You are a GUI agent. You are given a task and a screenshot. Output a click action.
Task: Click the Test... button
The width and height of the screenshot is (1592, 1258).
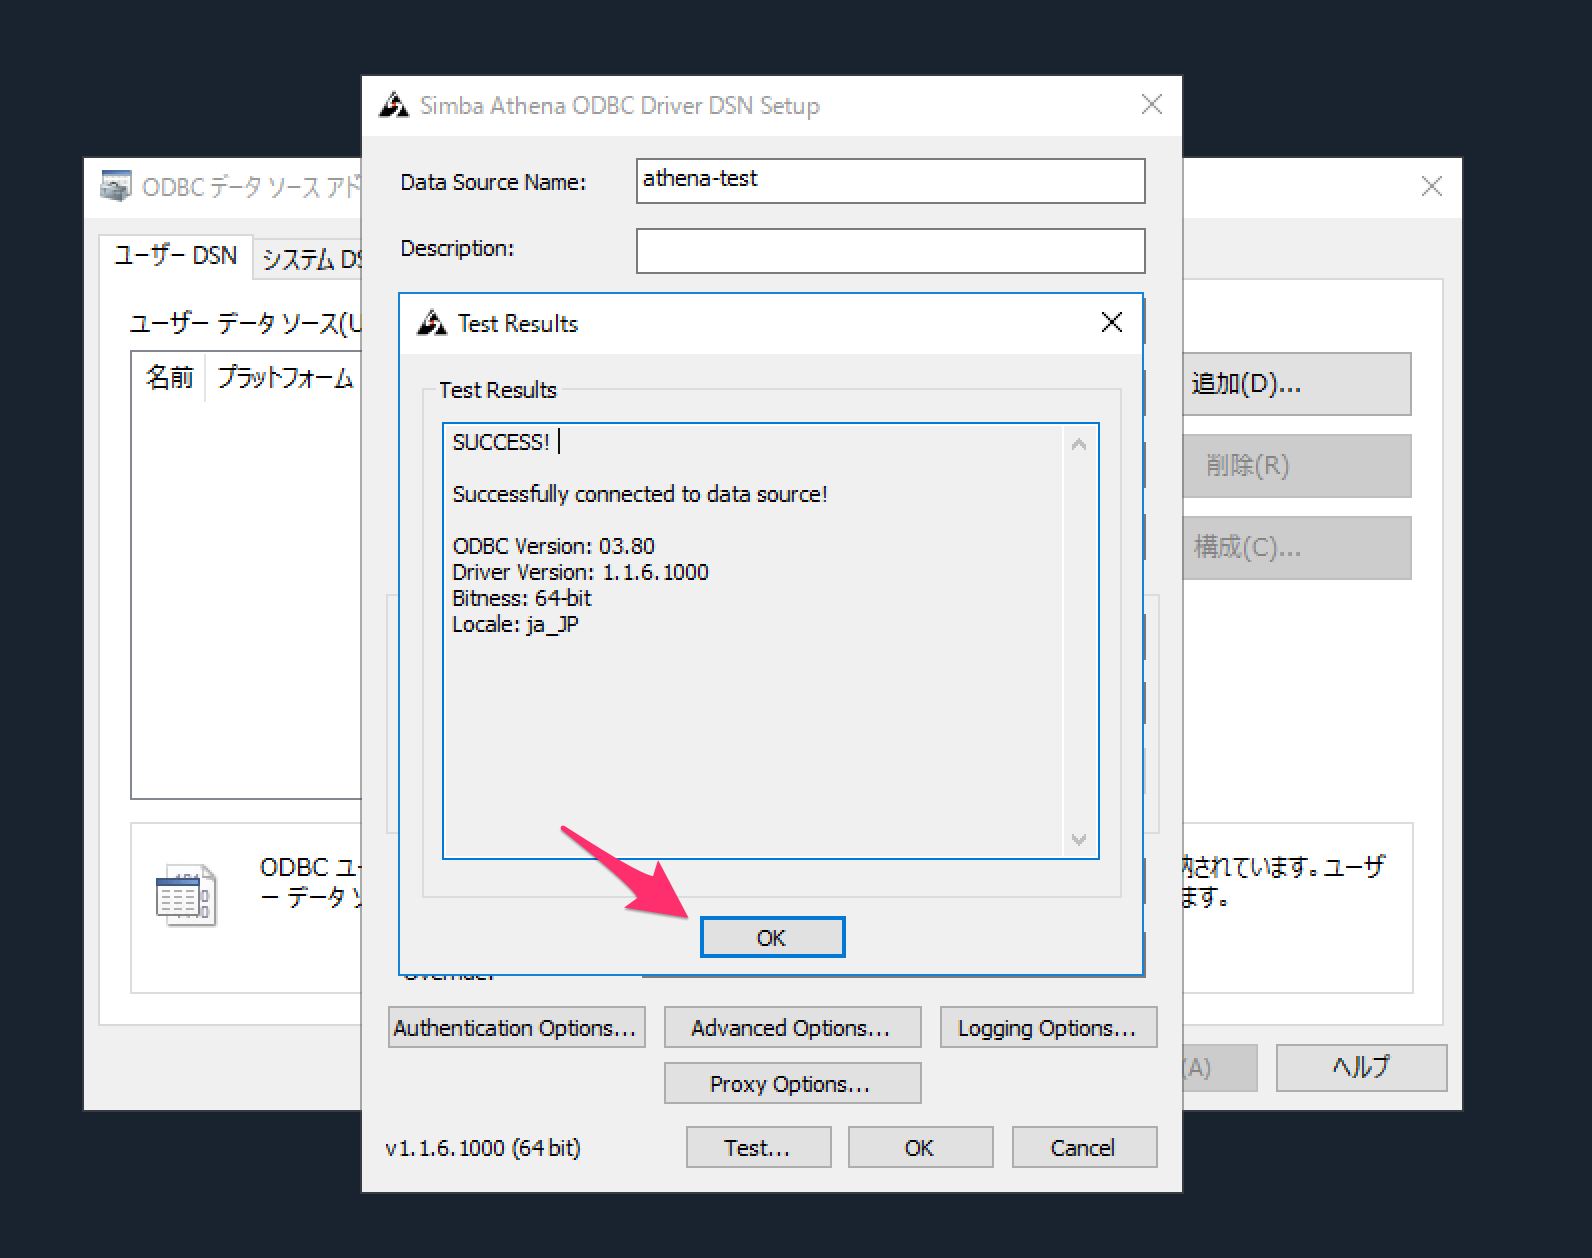[x=758, y=1147]
